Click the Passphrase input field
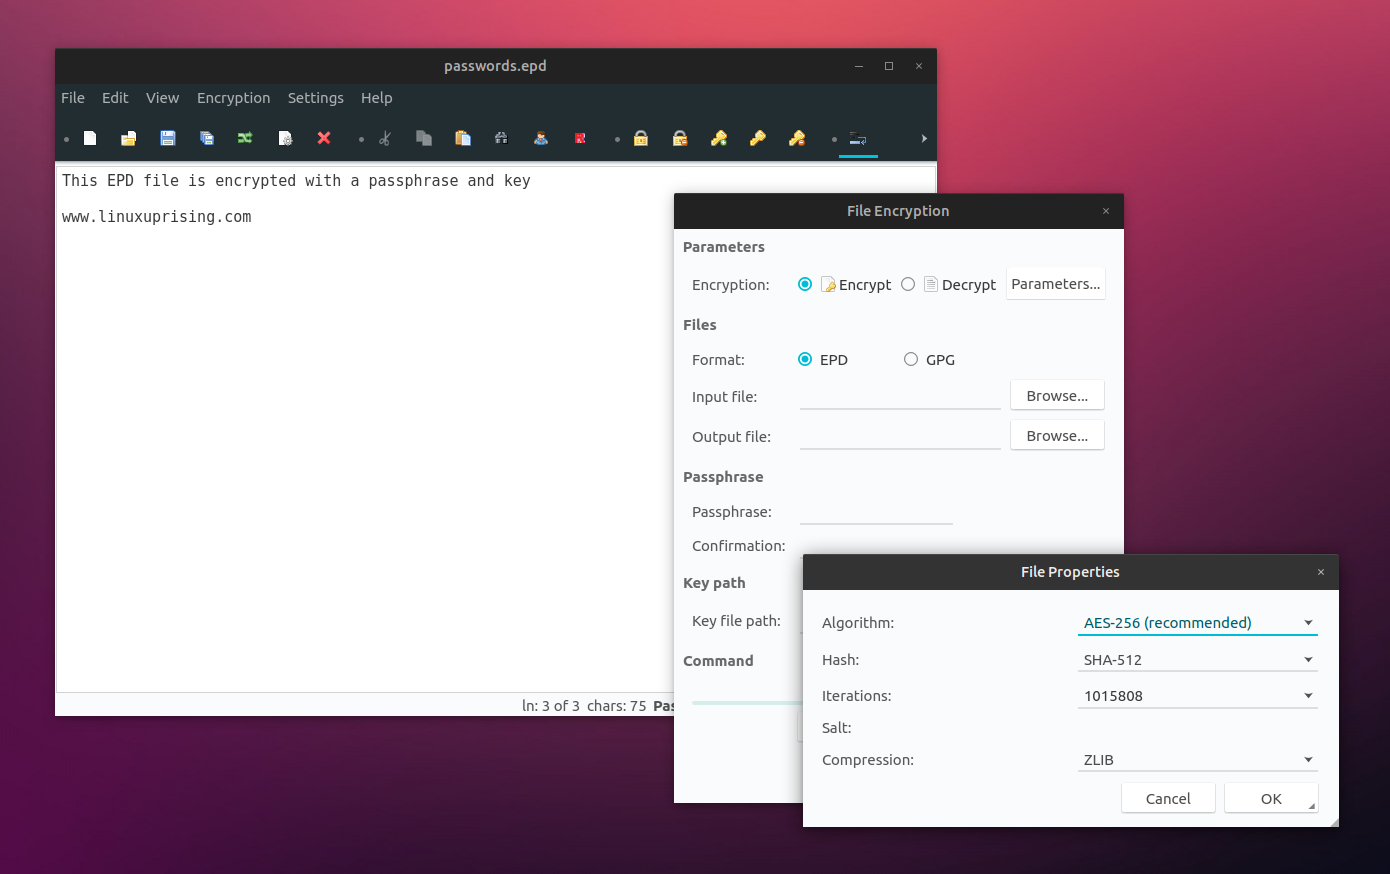Image resolution: width=1390 pixels, height=874 pixels. [x=876, y=512]
